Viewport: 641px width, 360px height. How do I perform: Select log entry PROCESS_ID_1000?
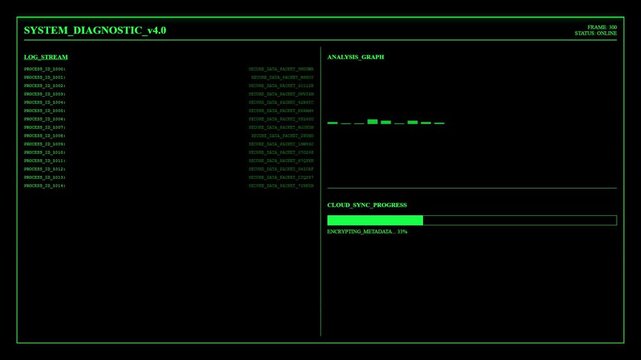click(x=169, y=69)
